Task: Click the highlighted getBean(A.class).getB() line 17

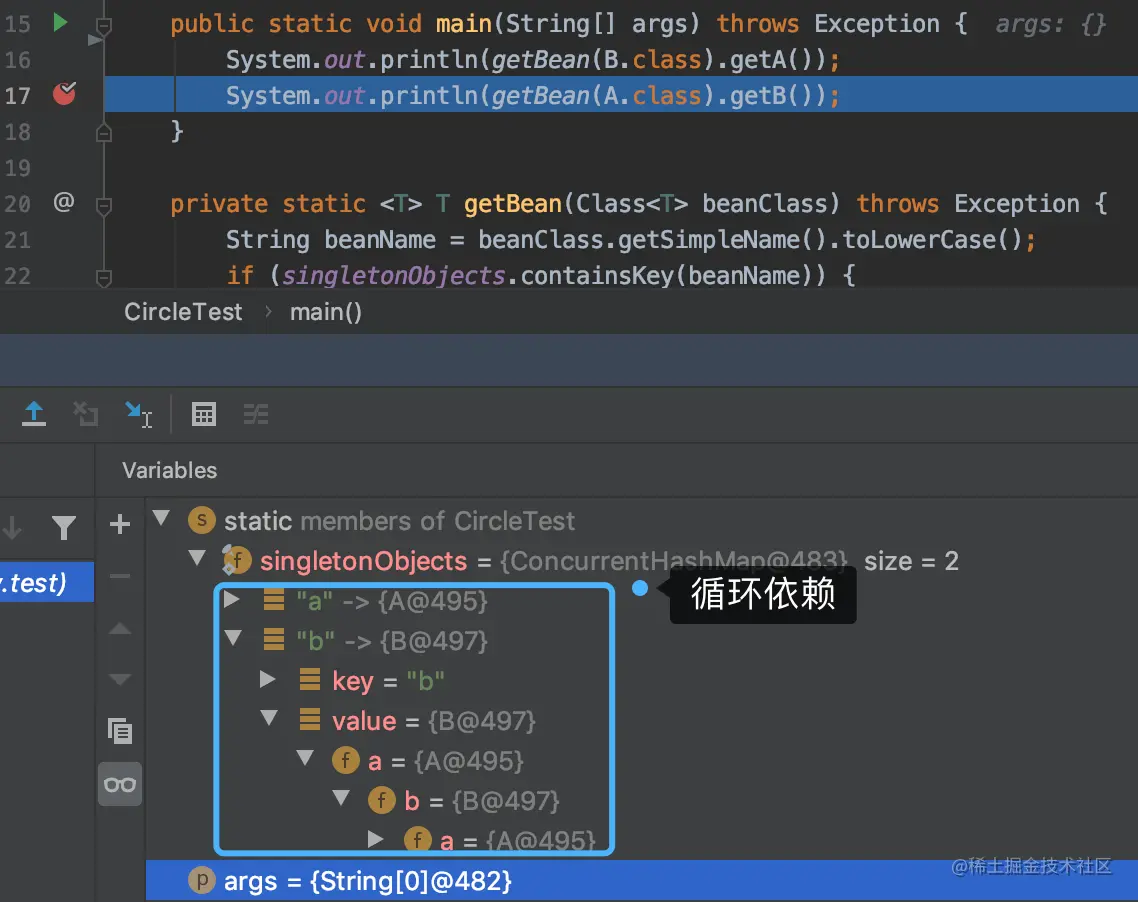Action: click(x=533, y=95)
